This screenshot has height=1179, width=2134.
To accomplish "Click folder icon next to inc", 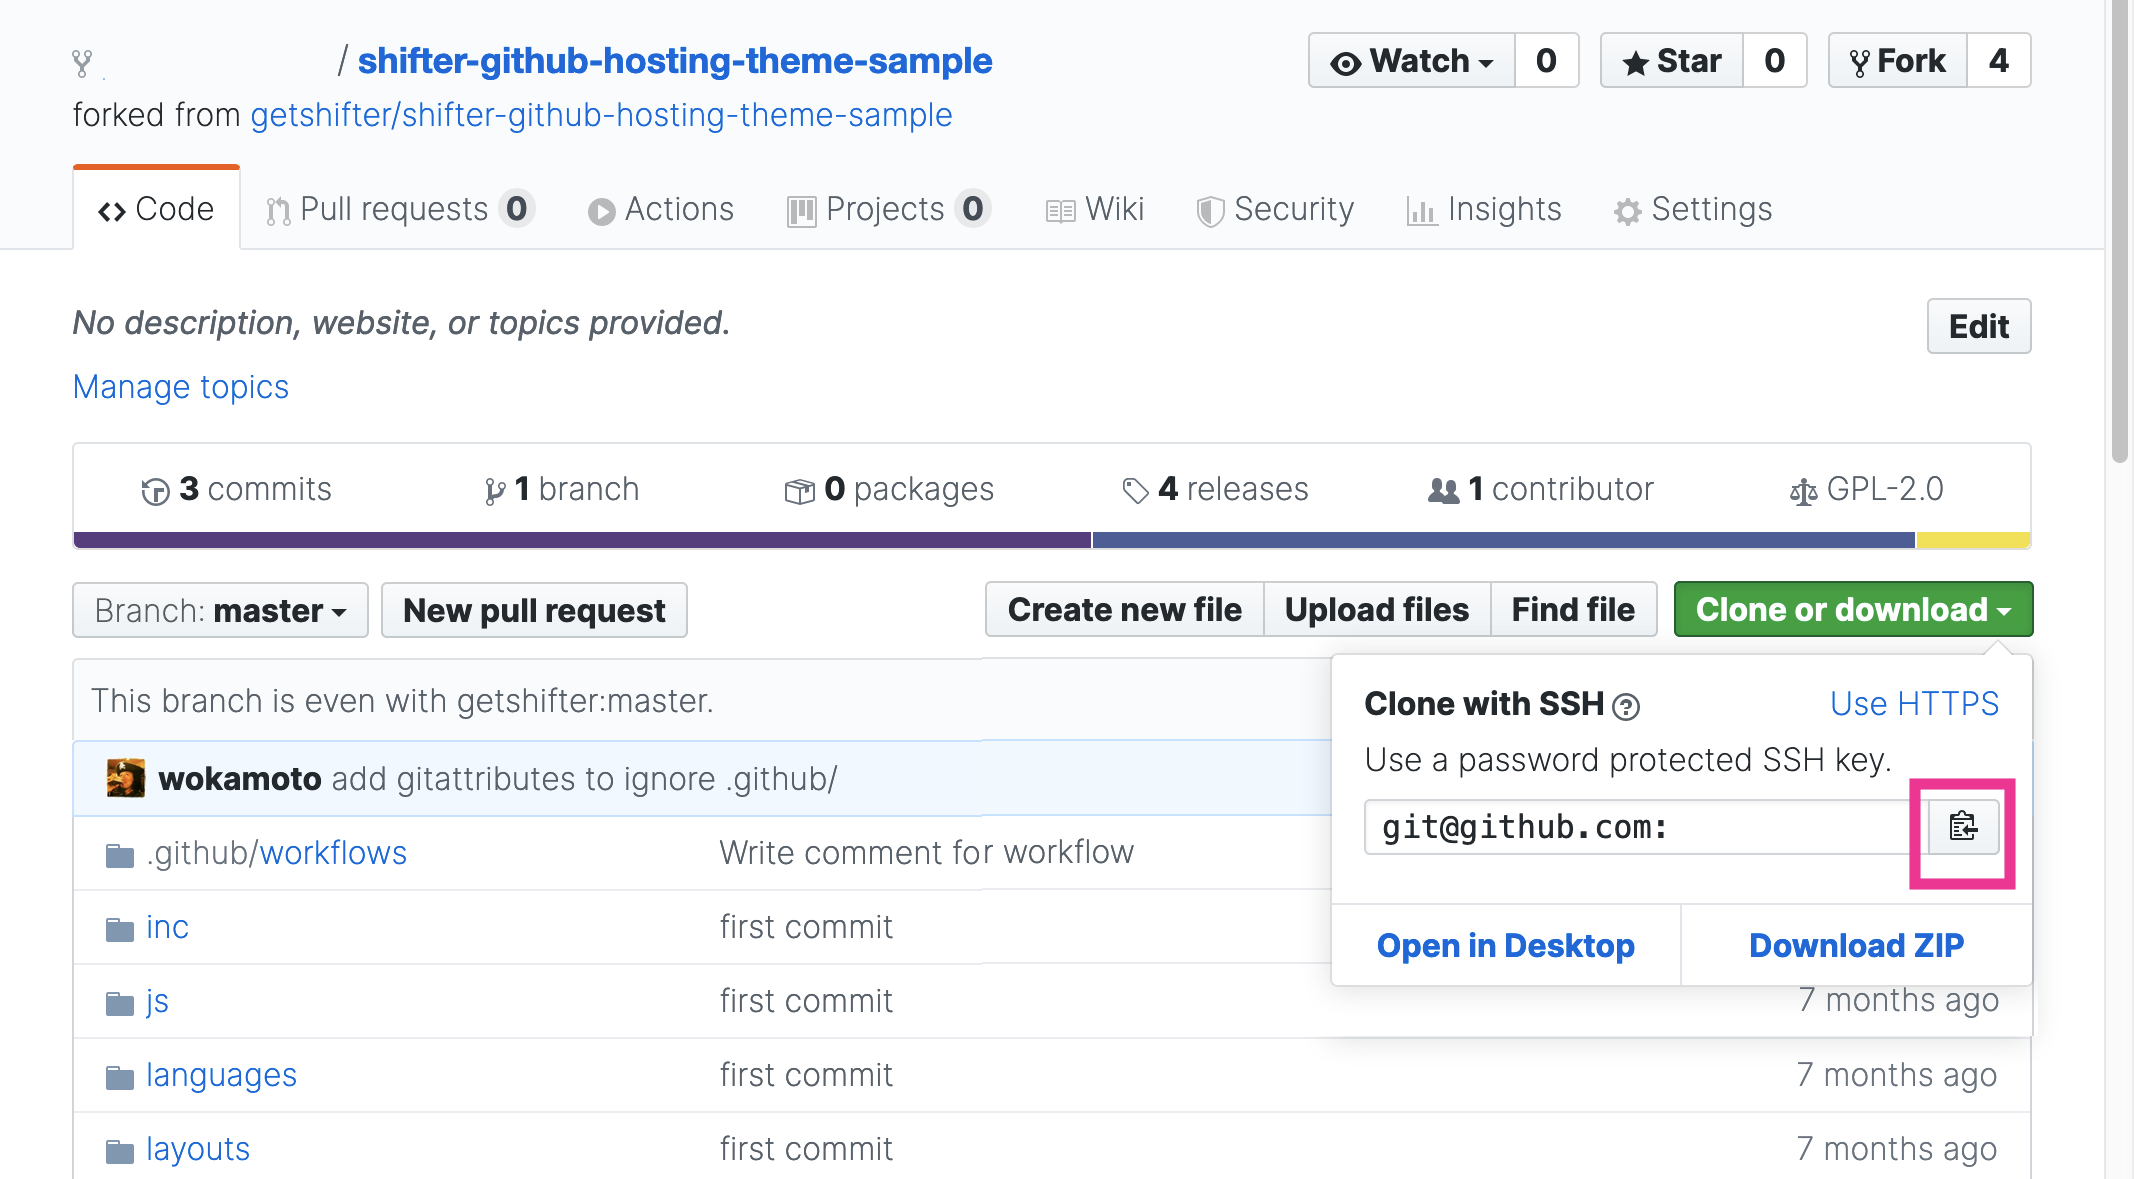I will click(120, 930).
